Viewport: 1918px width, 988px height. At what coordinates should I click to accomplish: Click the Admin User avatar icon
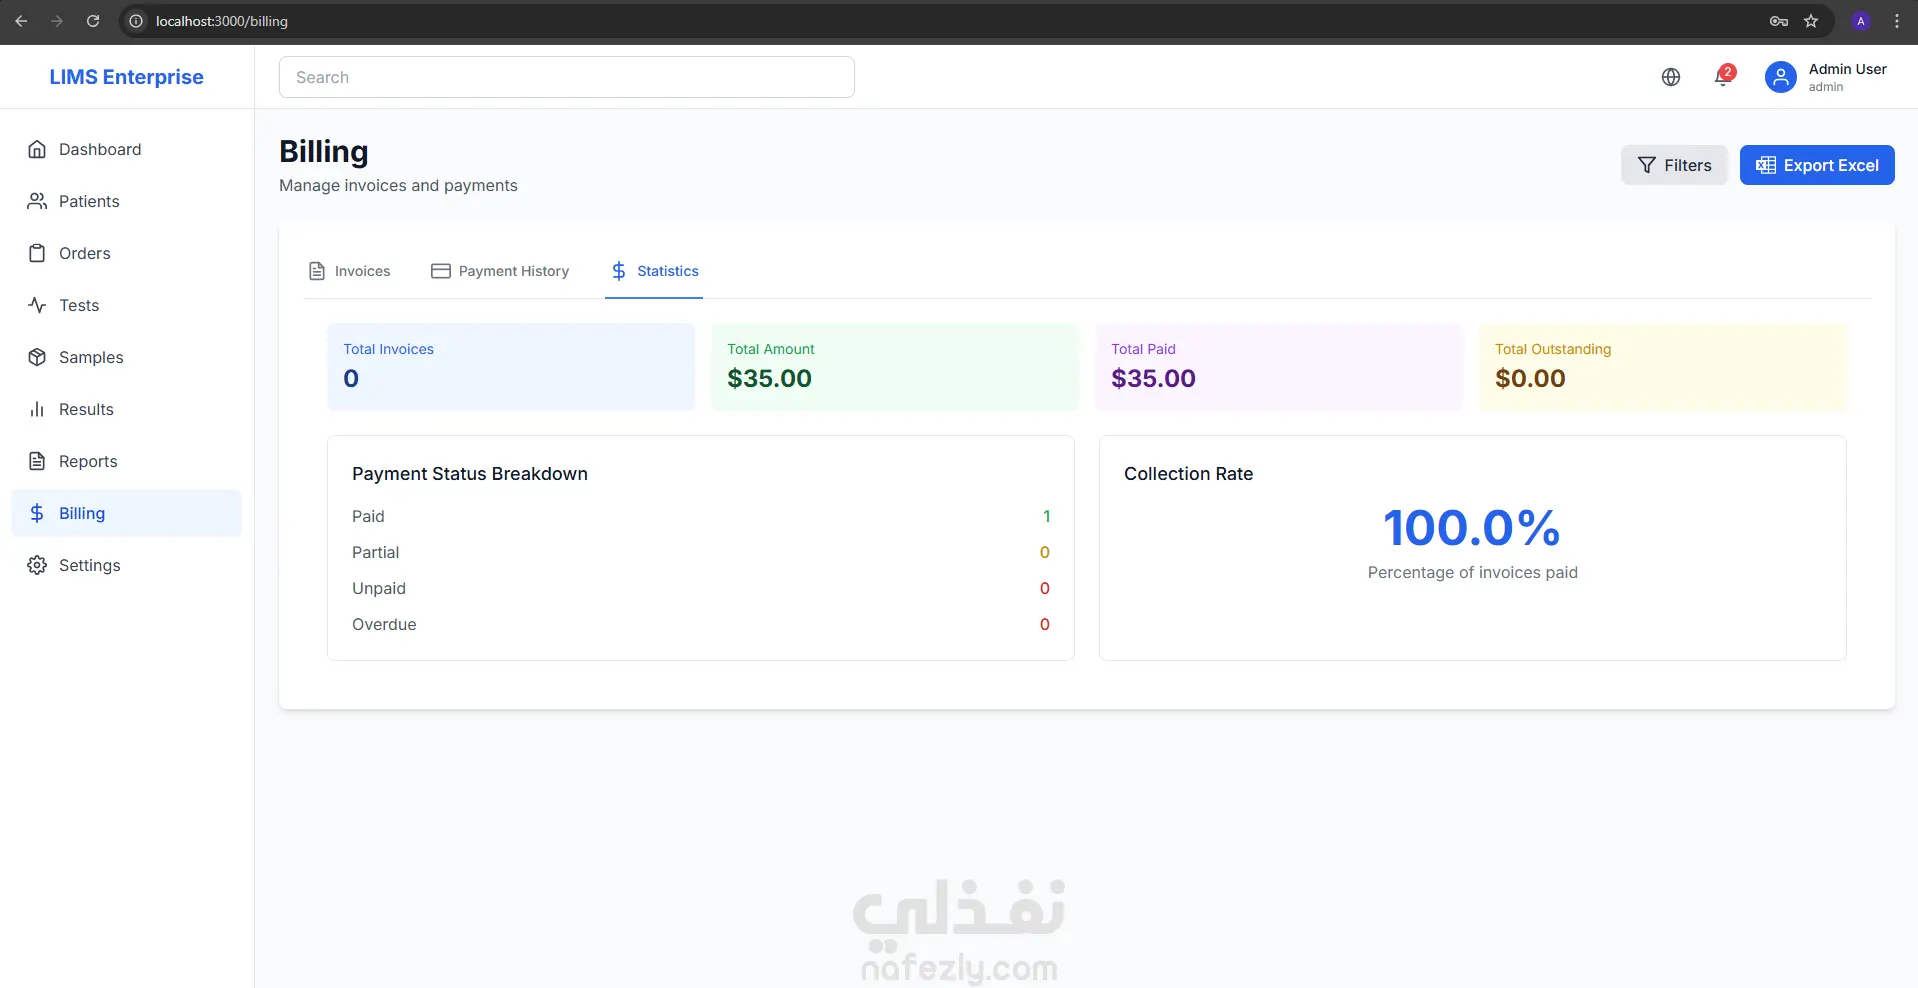coord(1781,77)
